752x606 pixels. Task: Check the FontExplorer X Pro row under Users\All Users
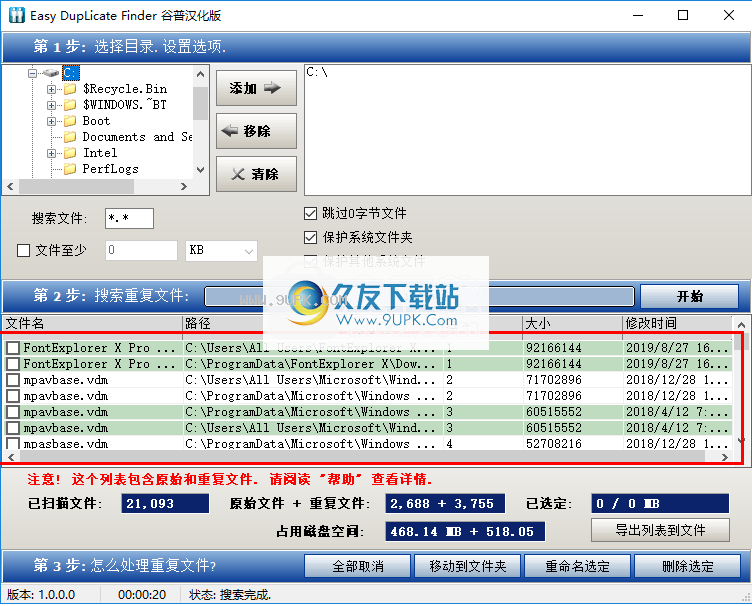(x=13, y=348)
